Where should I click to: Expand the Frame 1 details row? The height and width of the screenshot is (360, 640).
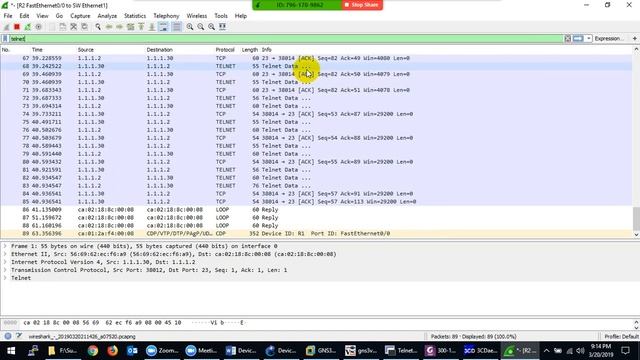(5, 246)
